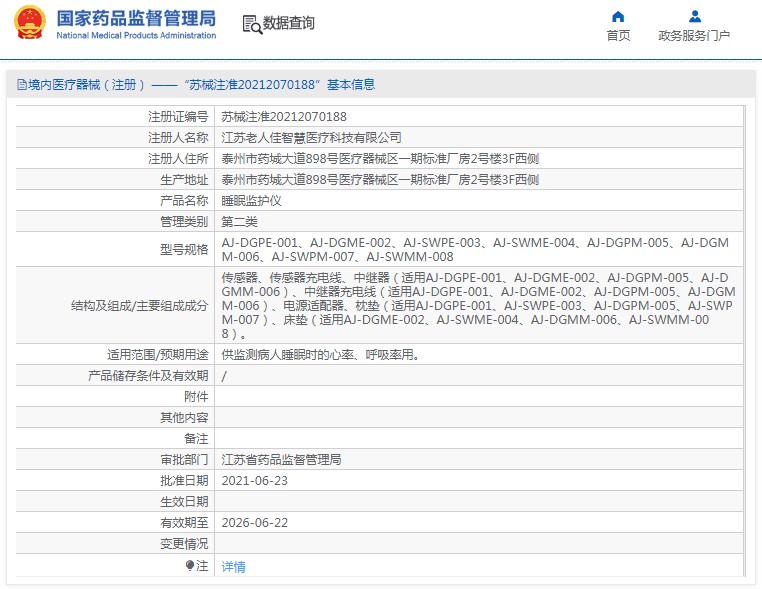Click the 批准日期 row label
This screenshot has width=762, height=589.
click(184, 481)
